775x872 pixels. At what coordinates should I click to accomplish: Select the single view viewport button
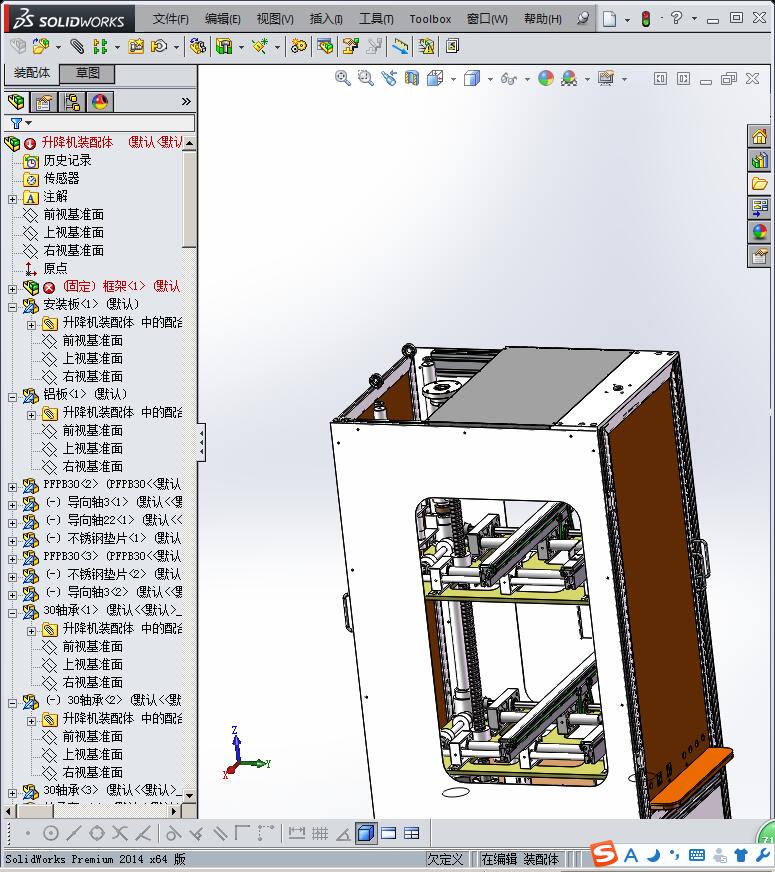(x=366, y=833)
